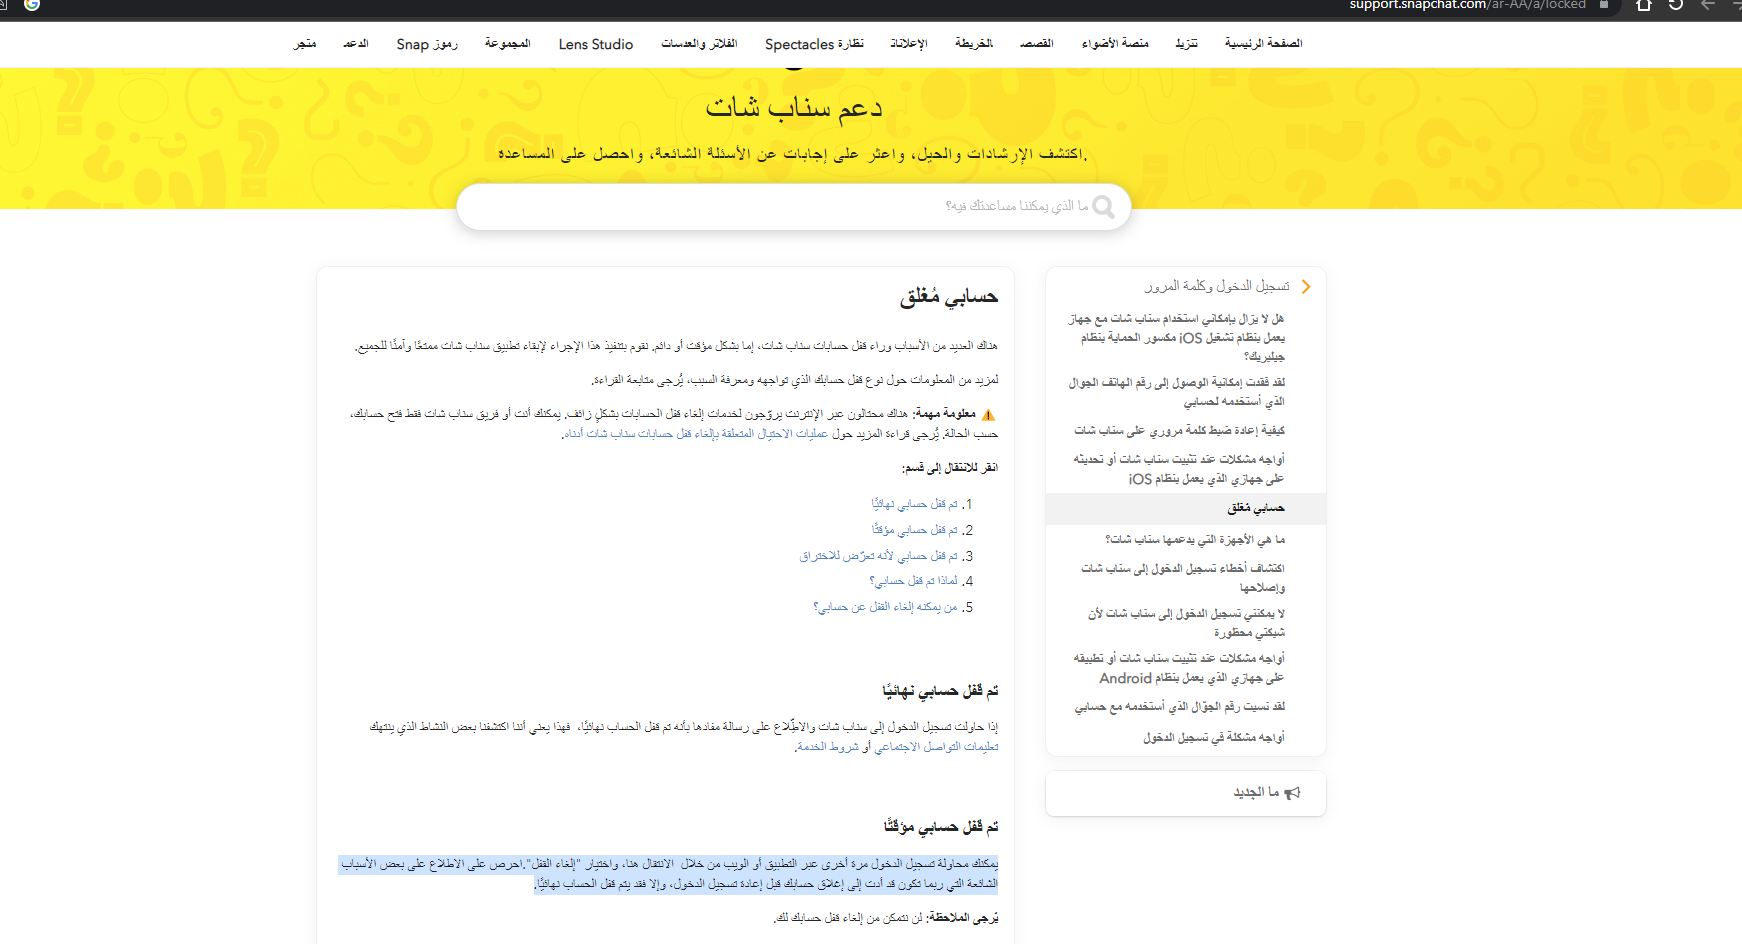The image size is (1742, 944).
Task: Jump to section 3 about hacked account lock
Action: pos(879,556)
